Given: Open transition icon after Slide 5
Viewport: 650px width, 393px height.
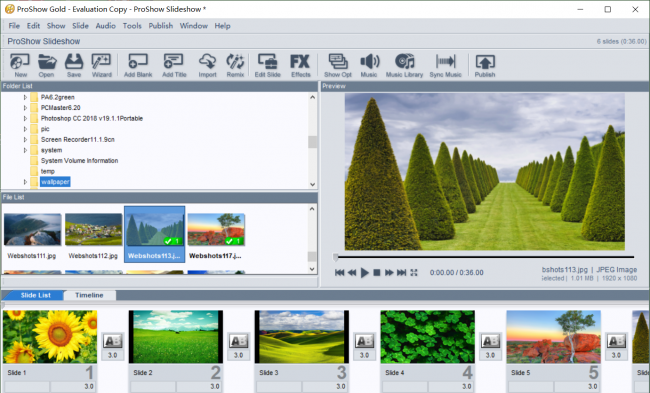Looking at the screenshot, I should point(616,341).
